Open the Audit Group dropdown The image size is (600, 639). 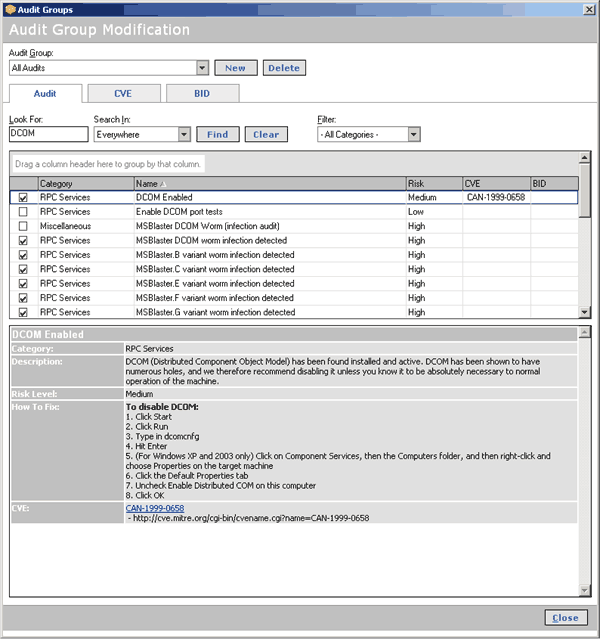202,68
